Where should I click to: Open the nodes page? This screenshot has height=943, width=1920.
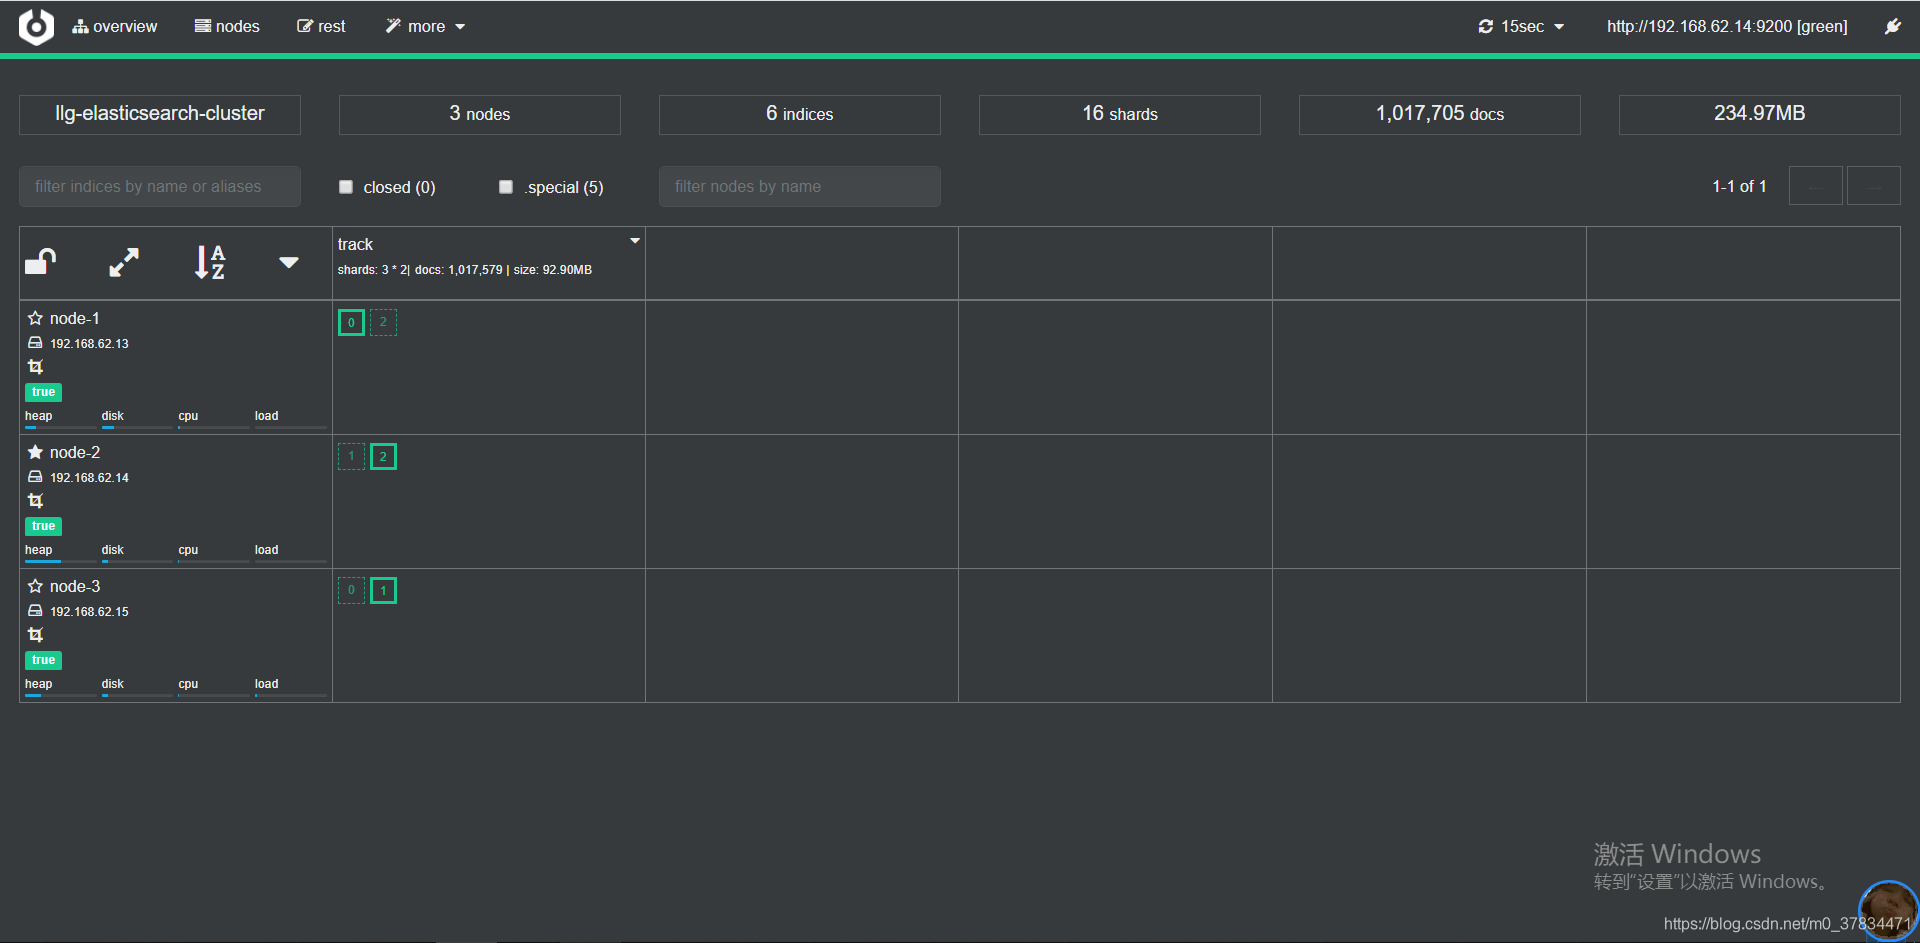pyautogui.click(x=227, y=27)
